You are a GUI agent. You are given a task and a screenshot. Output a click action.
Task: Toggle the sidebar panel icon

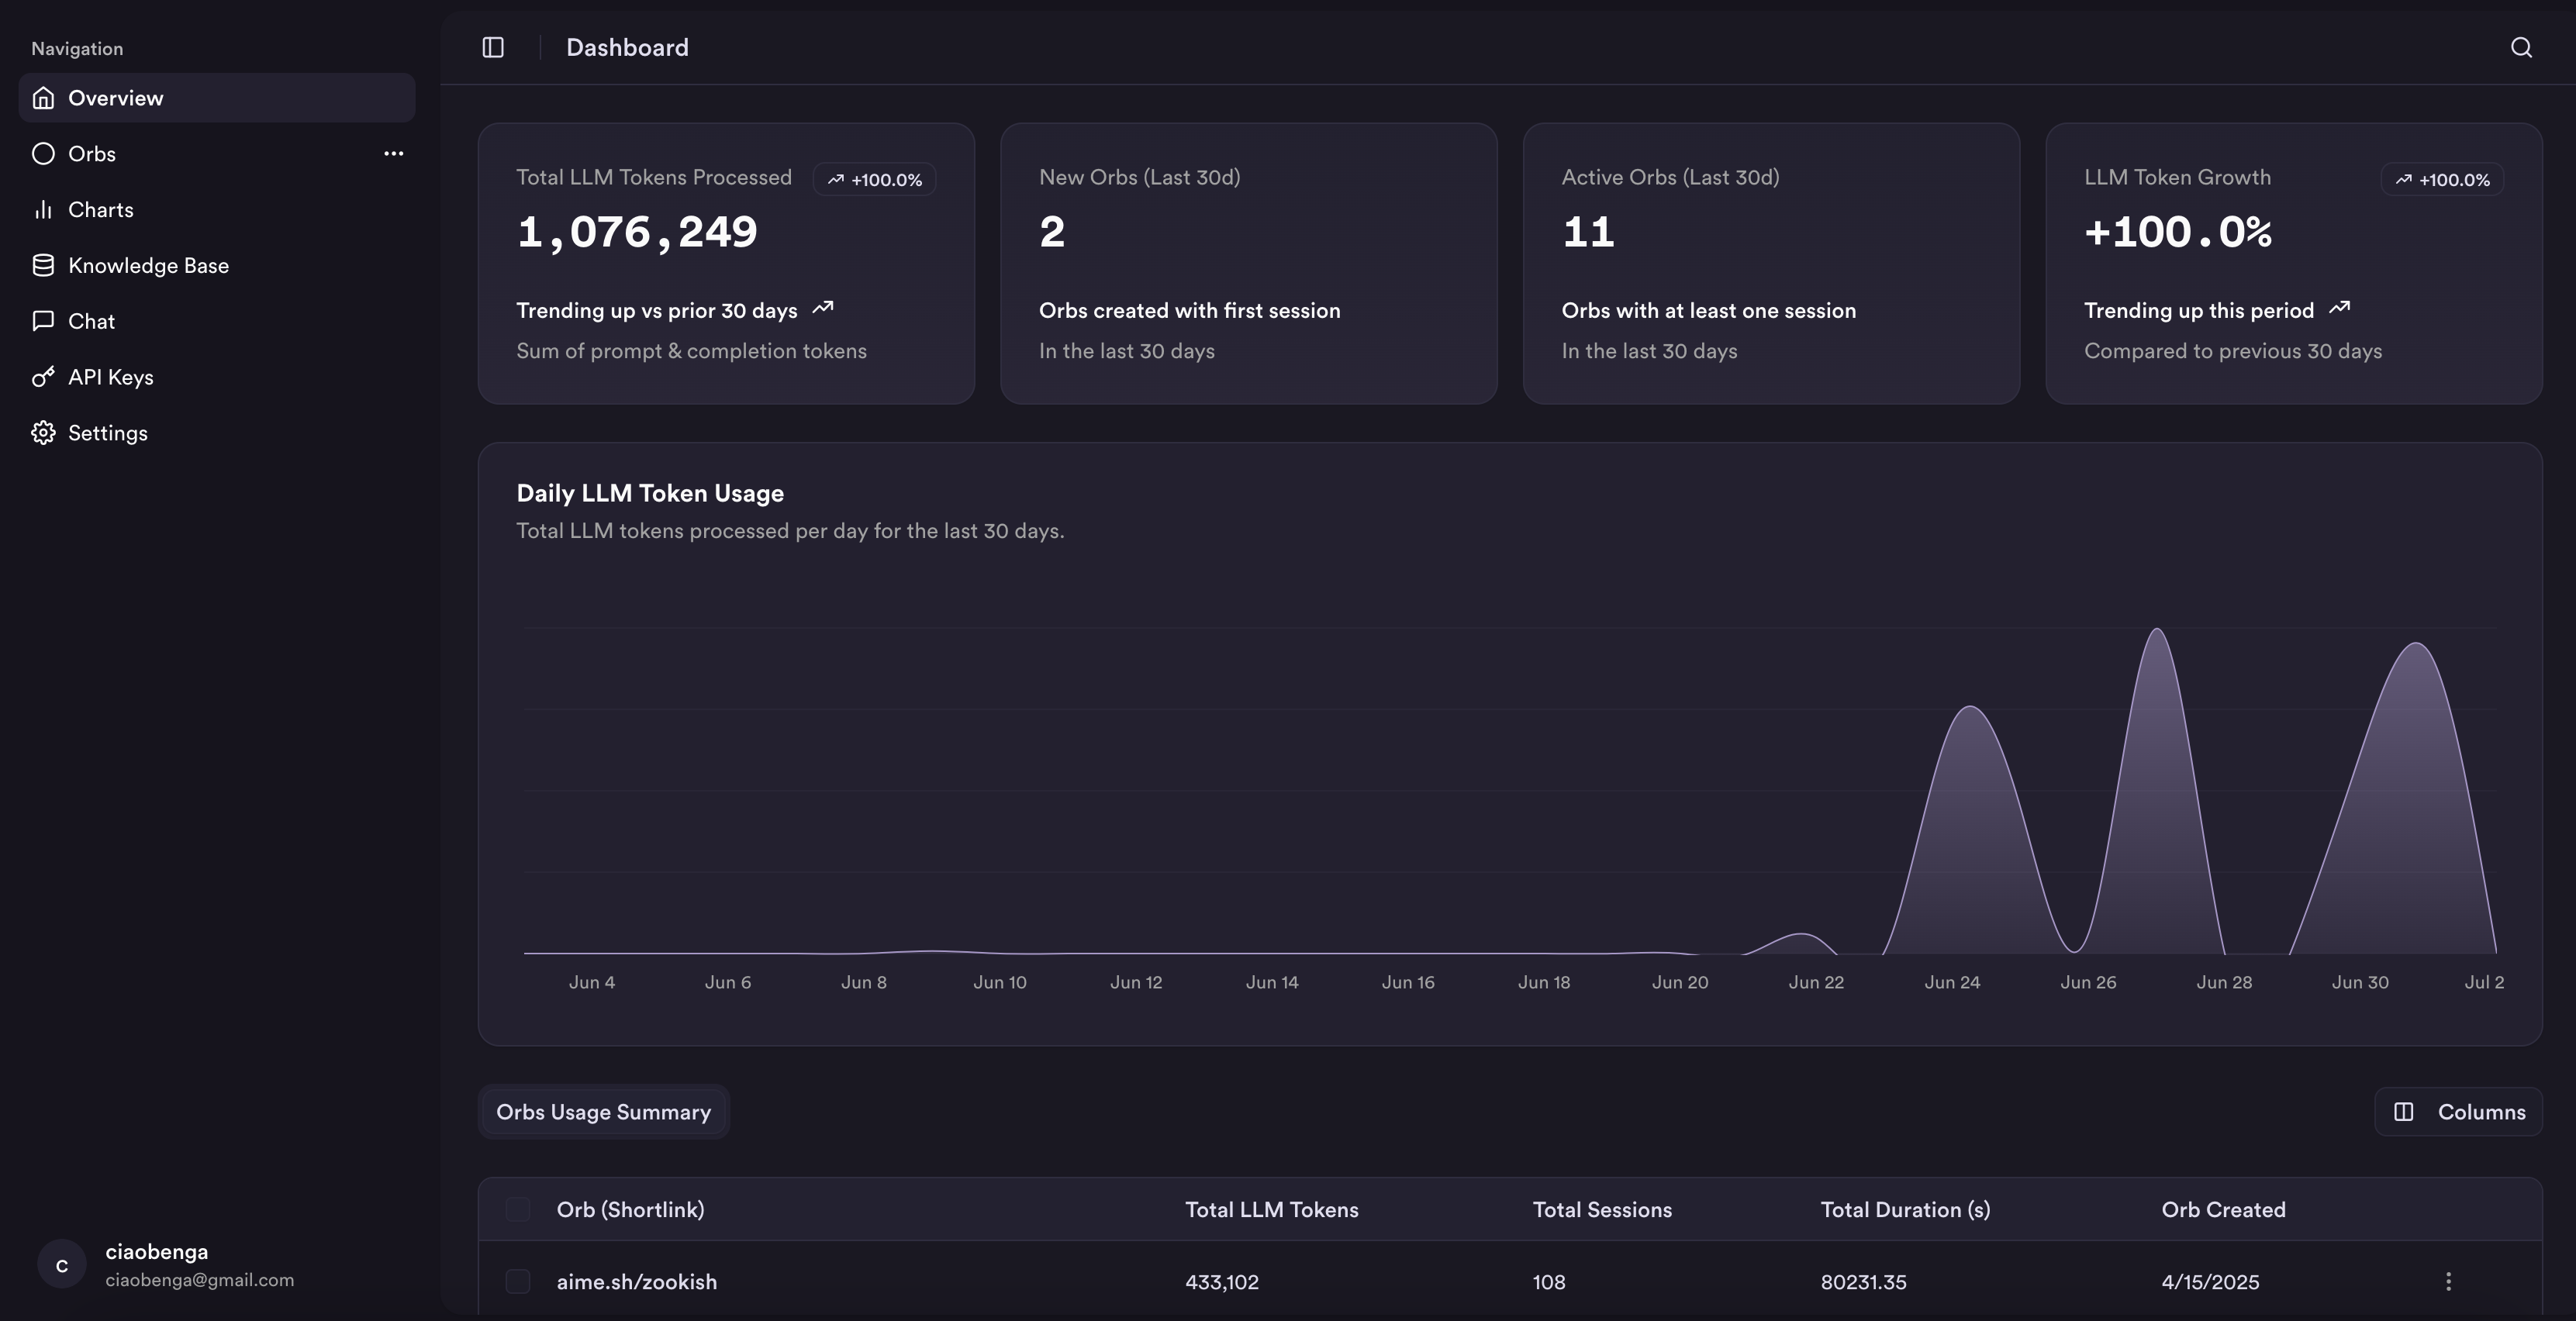[x=493, y=47]
